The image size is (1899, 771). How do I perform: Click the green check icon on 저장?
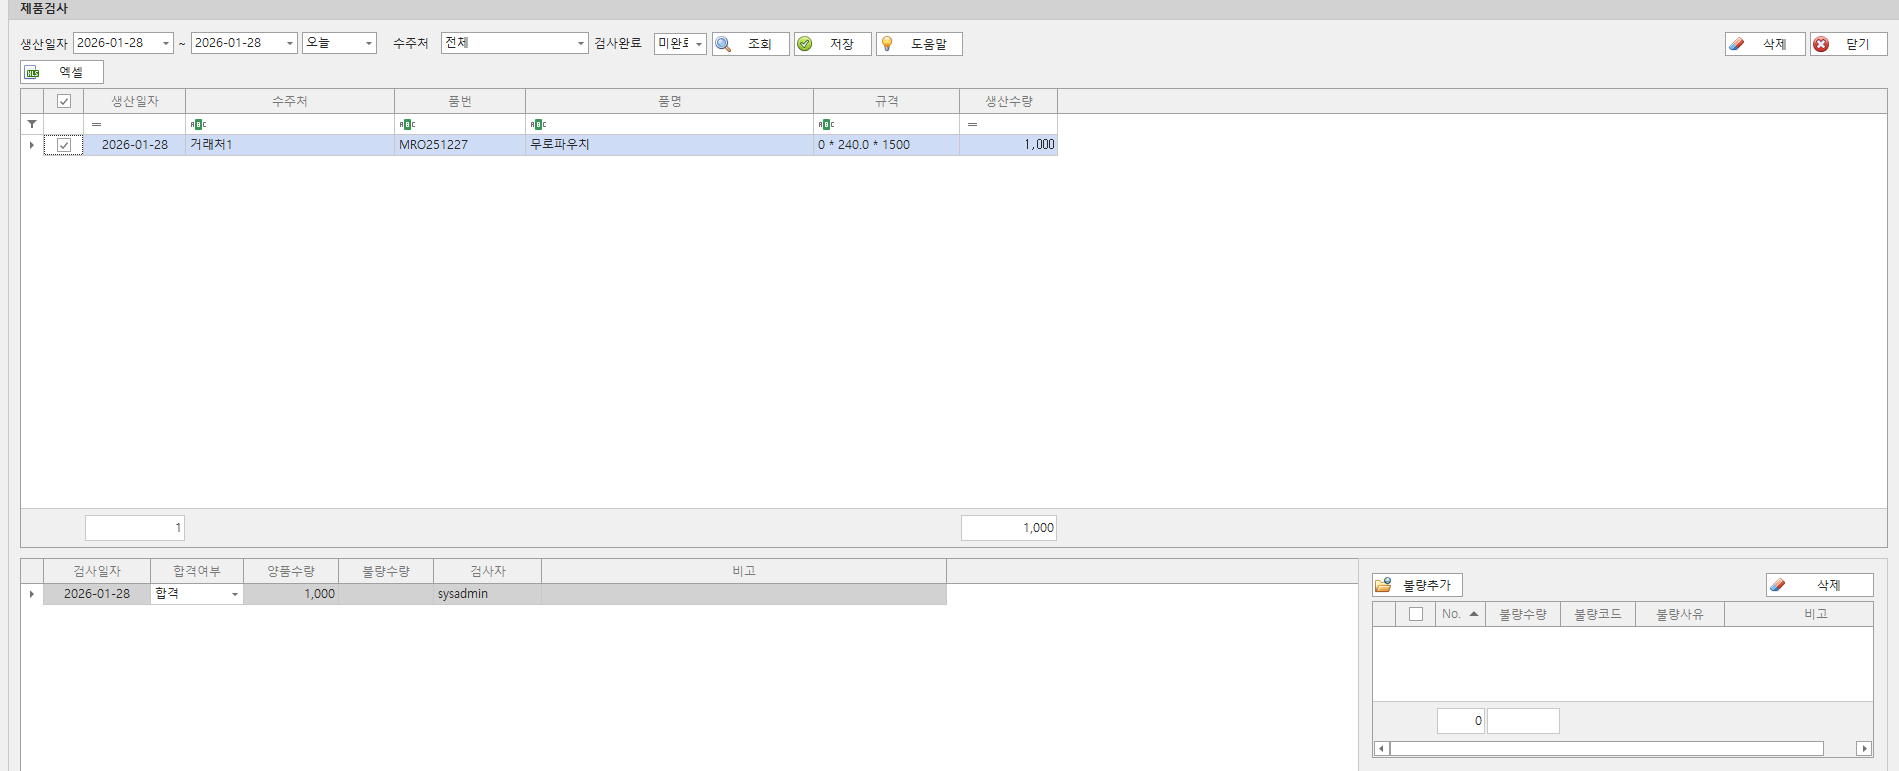point(805,44)
